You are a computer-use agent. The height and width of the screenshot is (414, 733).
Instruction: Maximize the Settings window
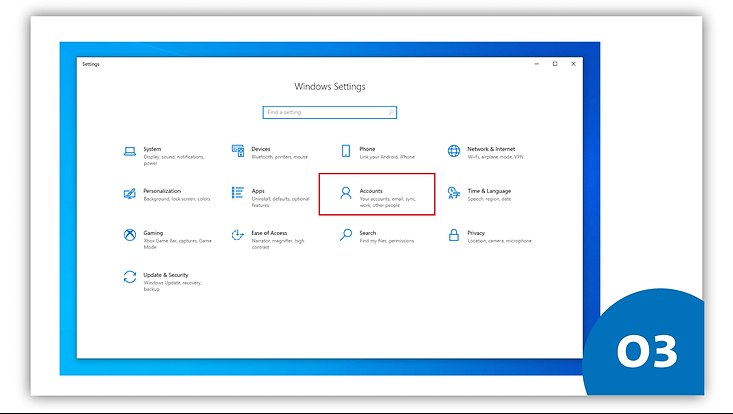click(x=555, y=64)
